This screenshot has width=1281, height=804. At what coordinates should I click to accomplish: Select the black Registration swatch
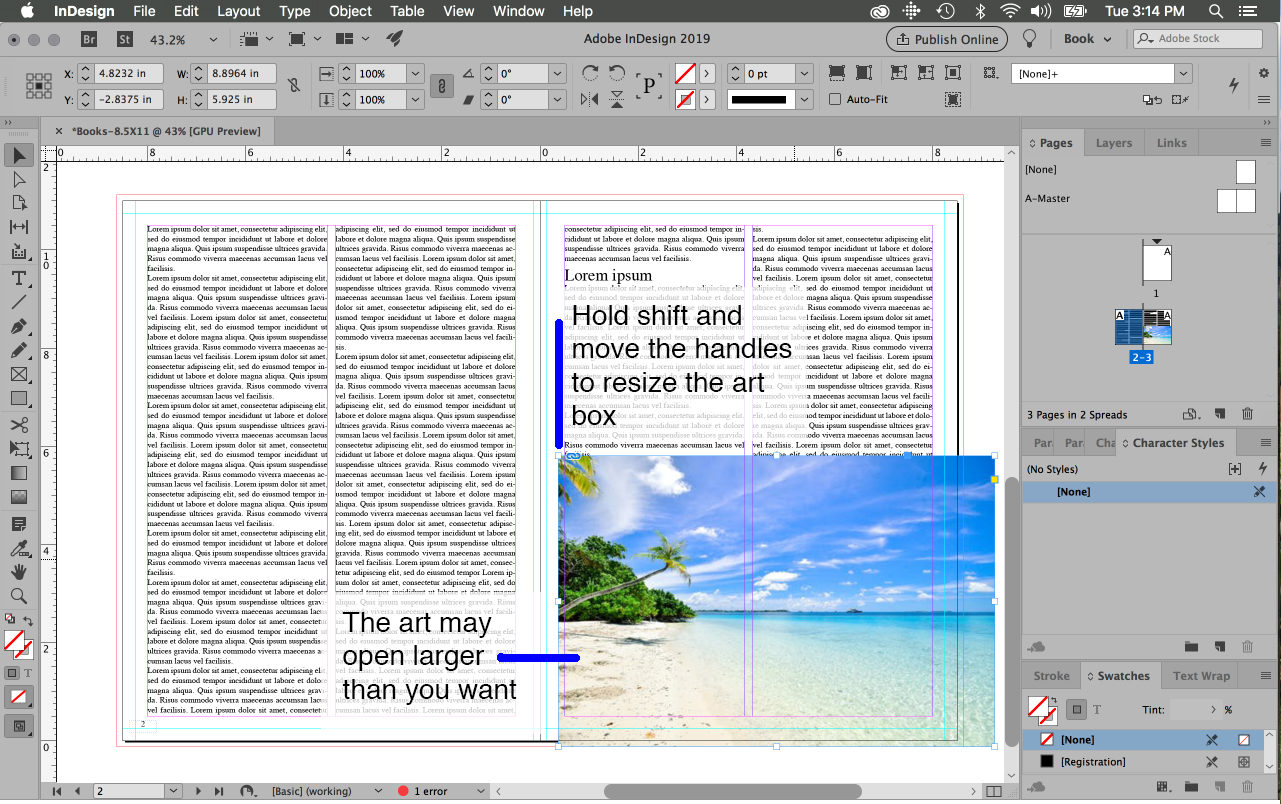click(1092, 762)
